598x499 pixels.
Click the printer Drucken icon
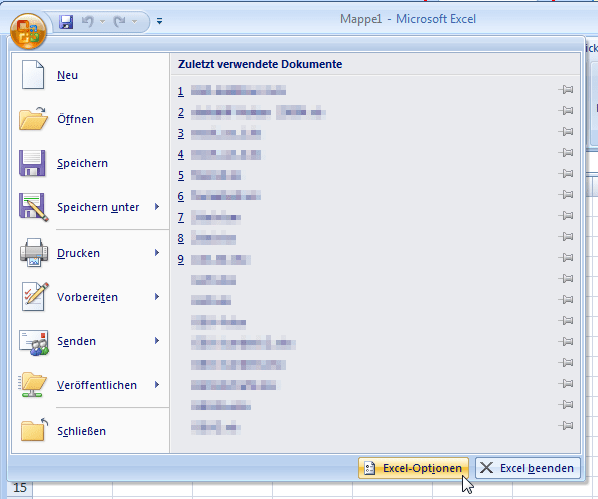tap(34, 253)
